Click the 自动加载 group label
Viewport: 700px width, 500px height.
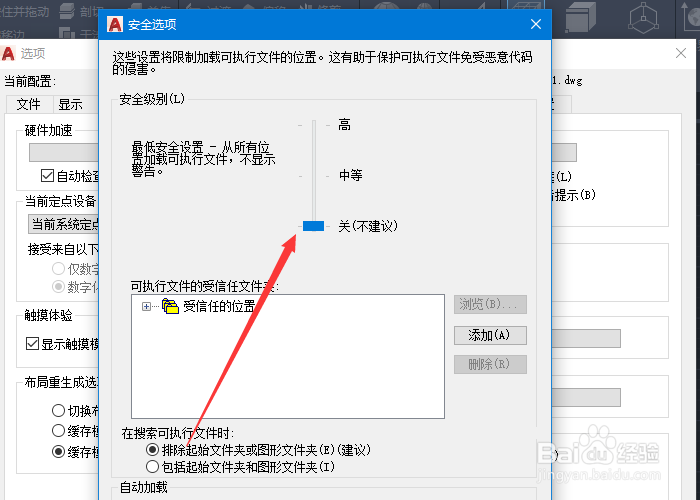tap(144, 487)
